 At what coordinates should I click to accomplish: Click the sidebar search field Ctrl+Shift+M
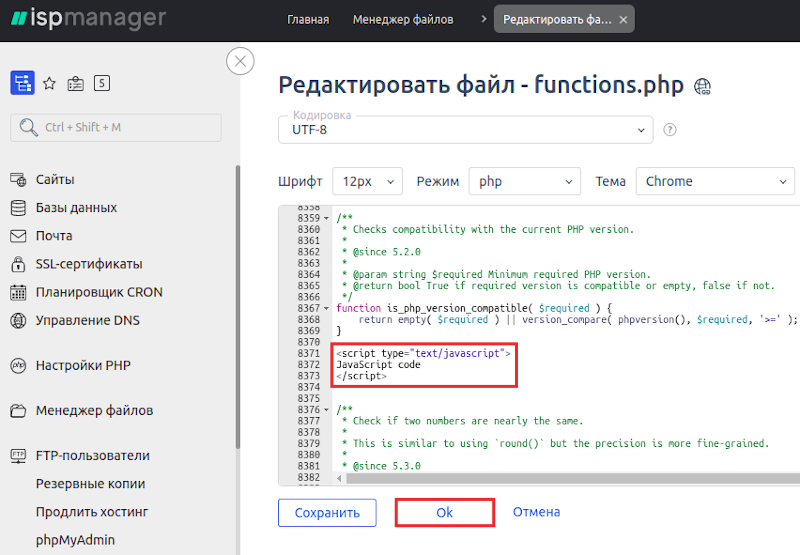(116, 128)
